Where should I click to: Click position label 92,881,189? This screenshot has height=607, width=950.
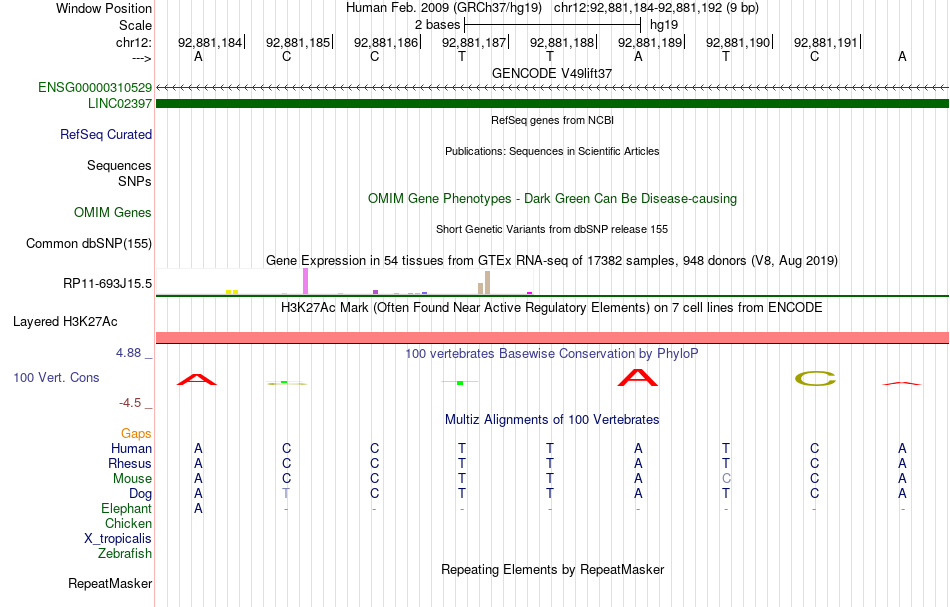tap(650, 42)
